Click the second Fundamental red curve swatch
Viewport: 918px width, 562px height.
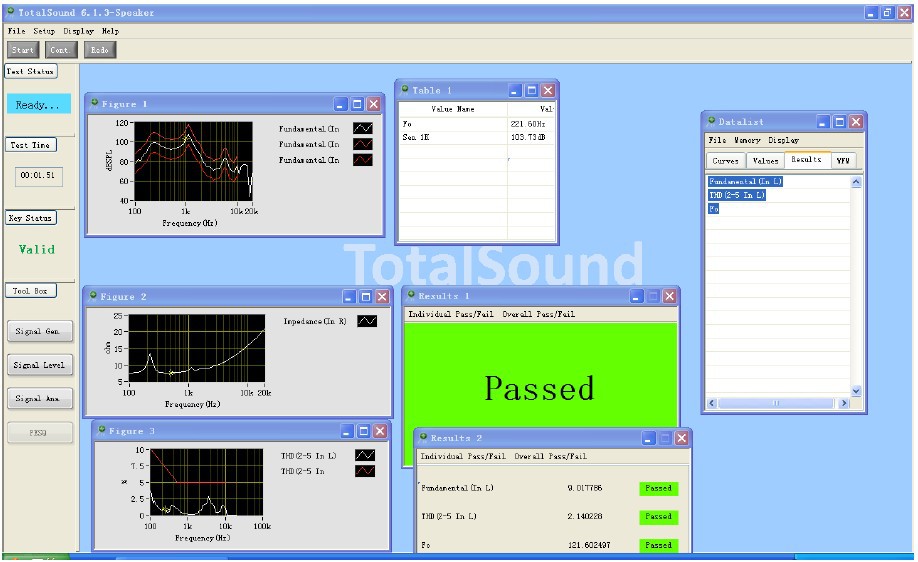363,144
